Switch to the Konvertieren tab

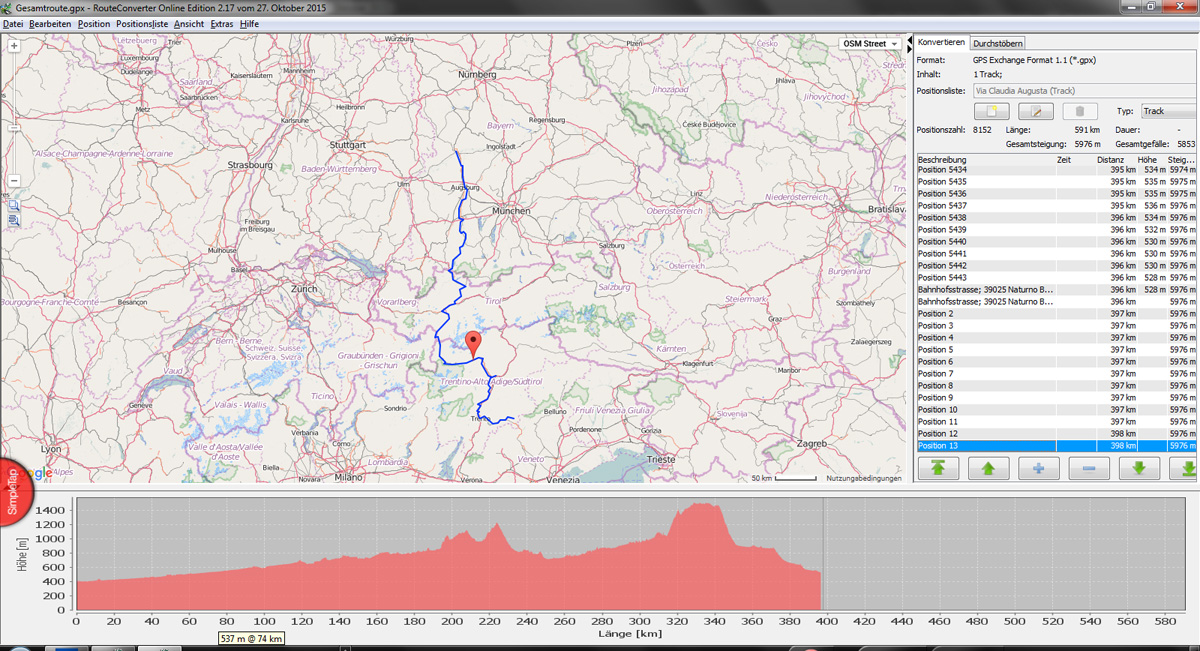[941, 42]
